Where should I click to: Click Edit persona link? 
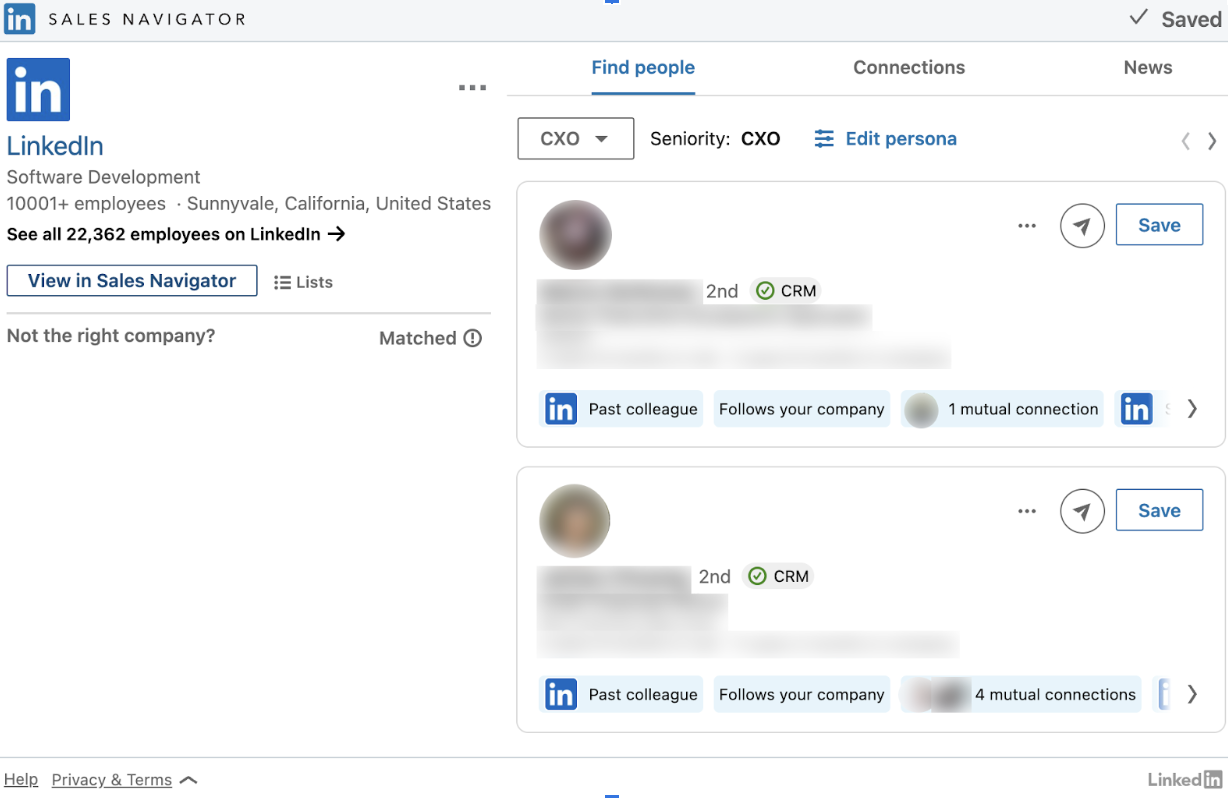885,139
